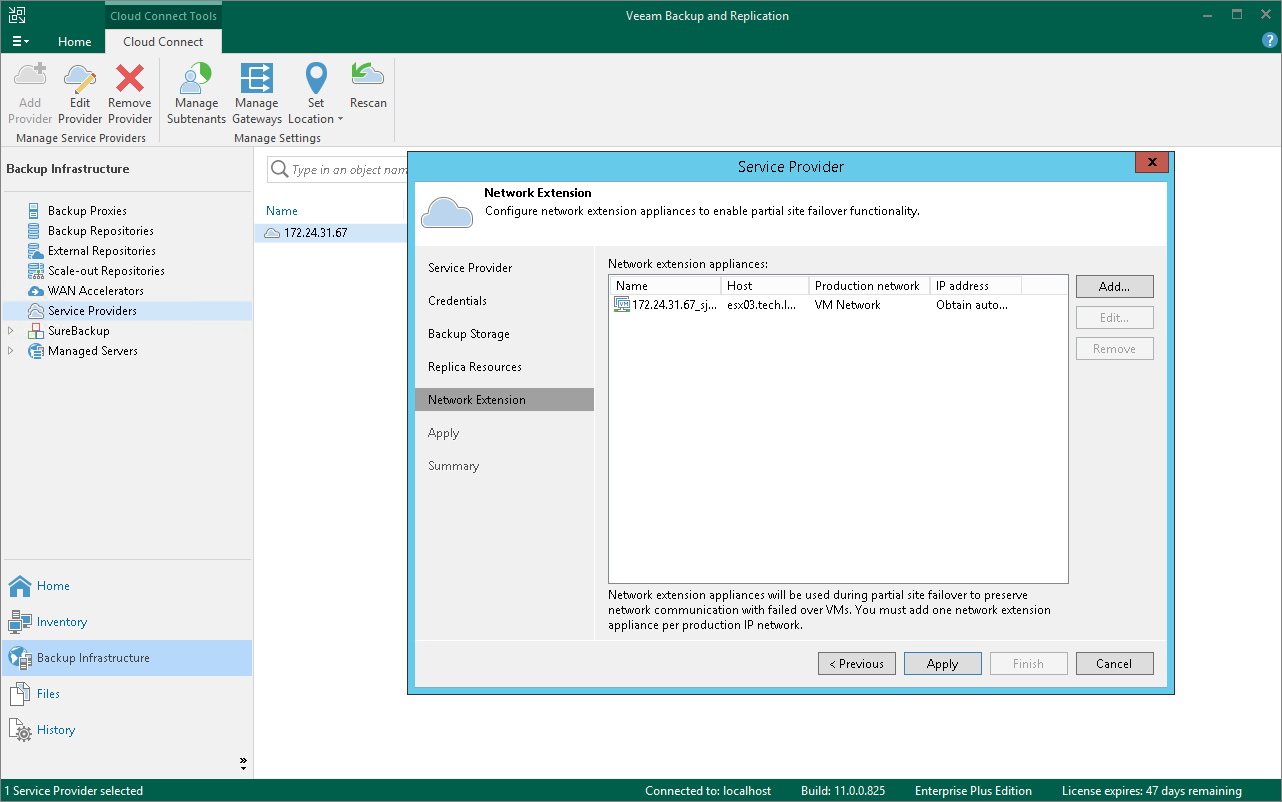Click the License expires status bar text
Image resolution: width=1282 pixels, height=802 pixels.
click(1152, 791)
